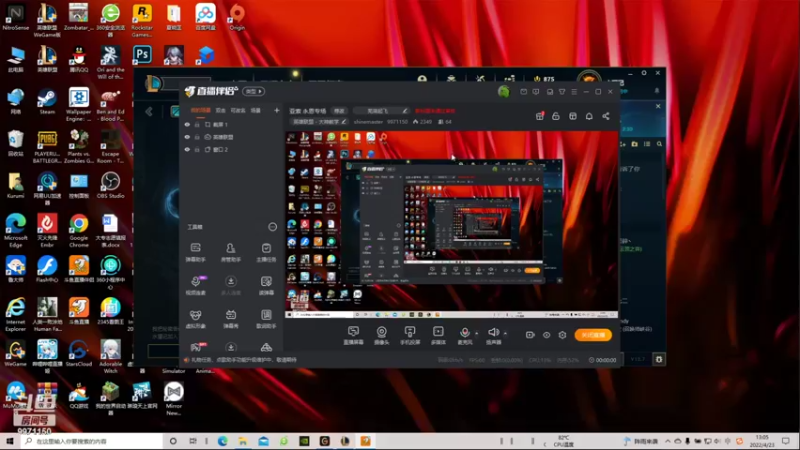Open the 类型 mode pill beside the logo
Screen dimensions: 800x450
(x=254, y=91)
